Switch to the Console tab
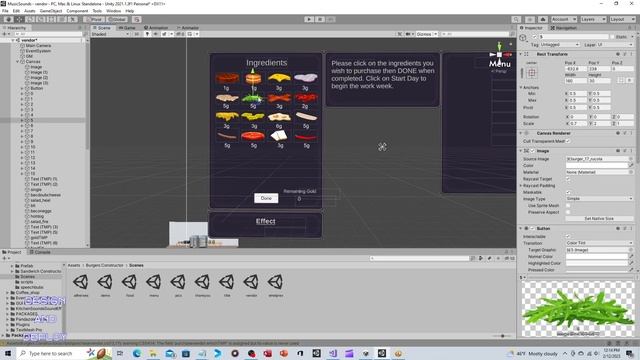Screen dimensions: 640x360 click(x=40, y=252)
